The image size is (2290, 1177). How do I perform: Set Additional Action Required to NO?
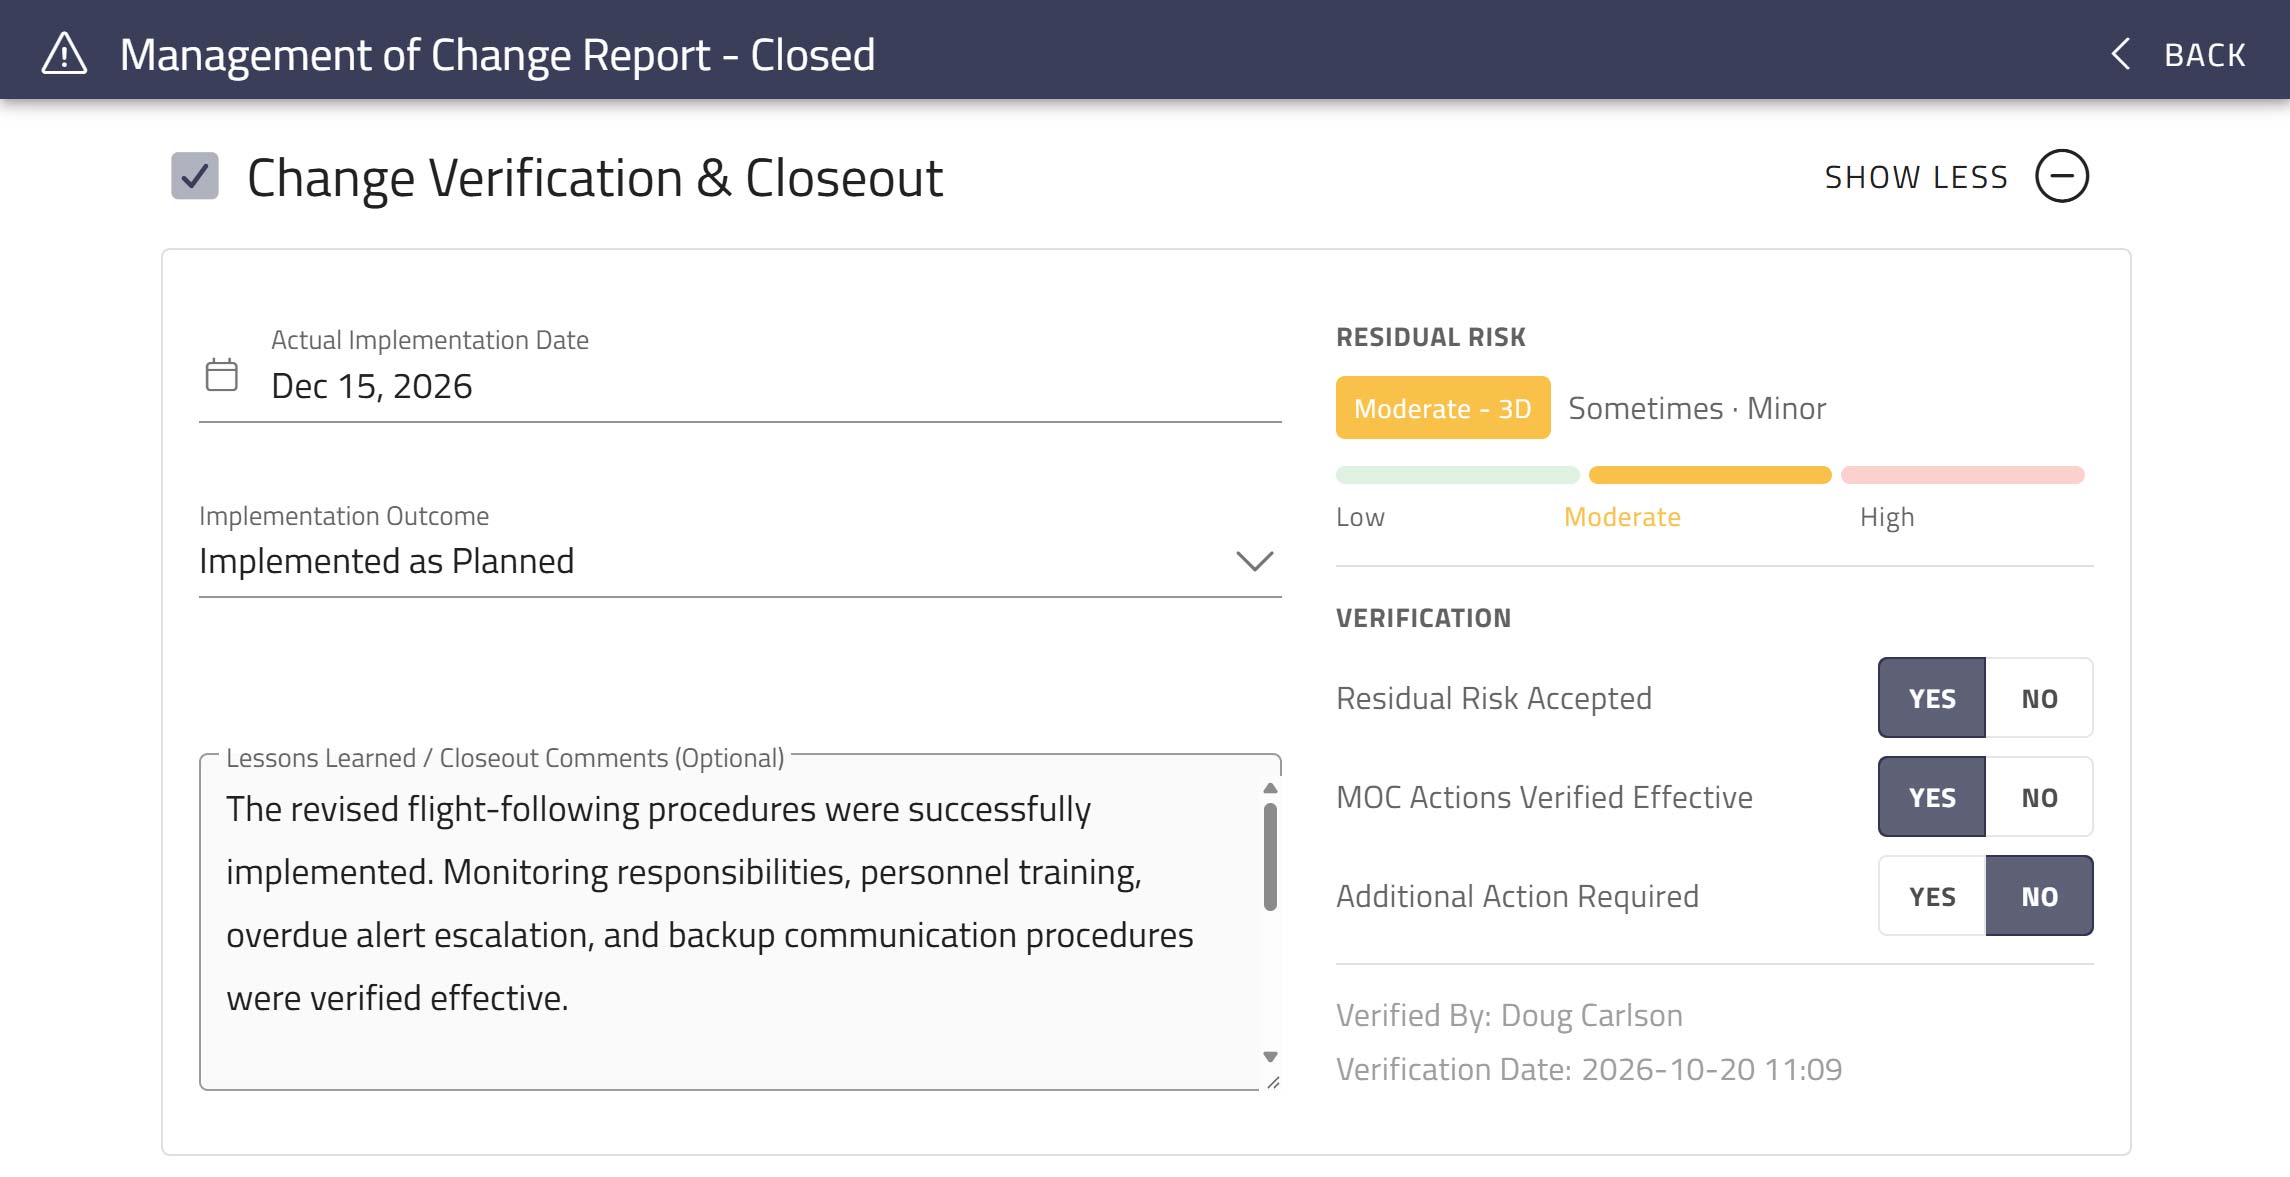pos(2039,896)
